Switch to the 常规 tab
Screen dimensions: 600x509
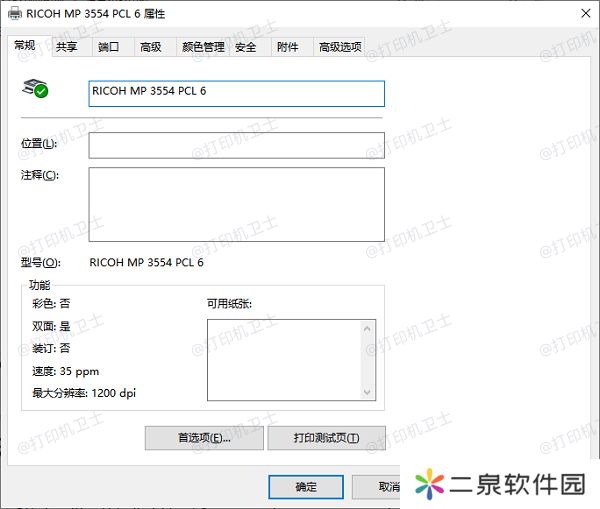click(x=29, y=46)
